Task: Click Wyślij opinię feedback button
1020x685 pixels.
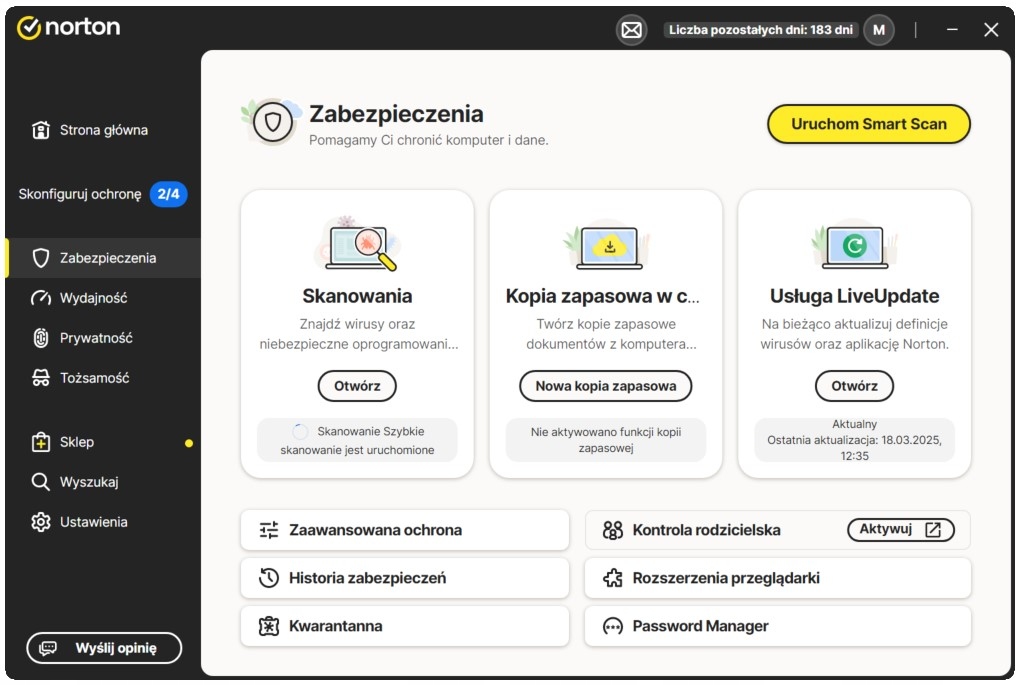Action: tap(104, 648)
